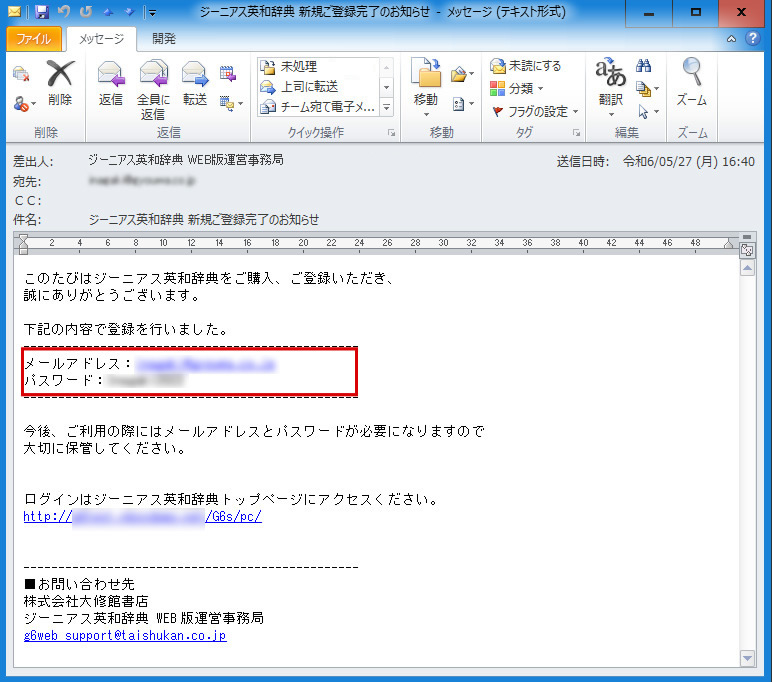Mark message as unread (未読にする)
Viewport: 772px width, 682px height.
[x=526, y=66]
